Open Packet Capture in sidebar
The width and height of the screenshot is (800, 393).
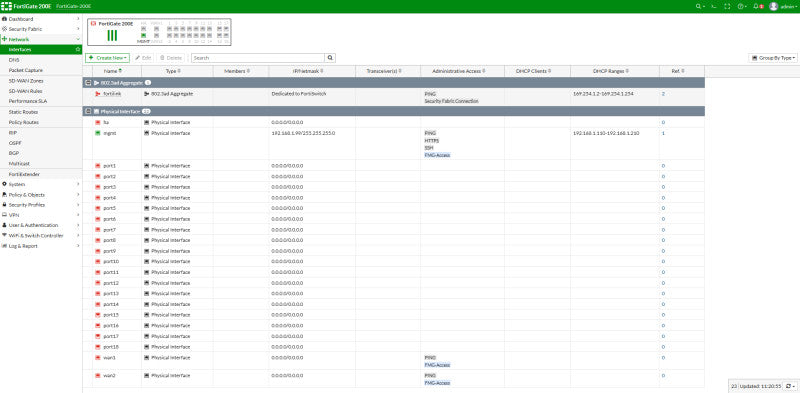41,70
